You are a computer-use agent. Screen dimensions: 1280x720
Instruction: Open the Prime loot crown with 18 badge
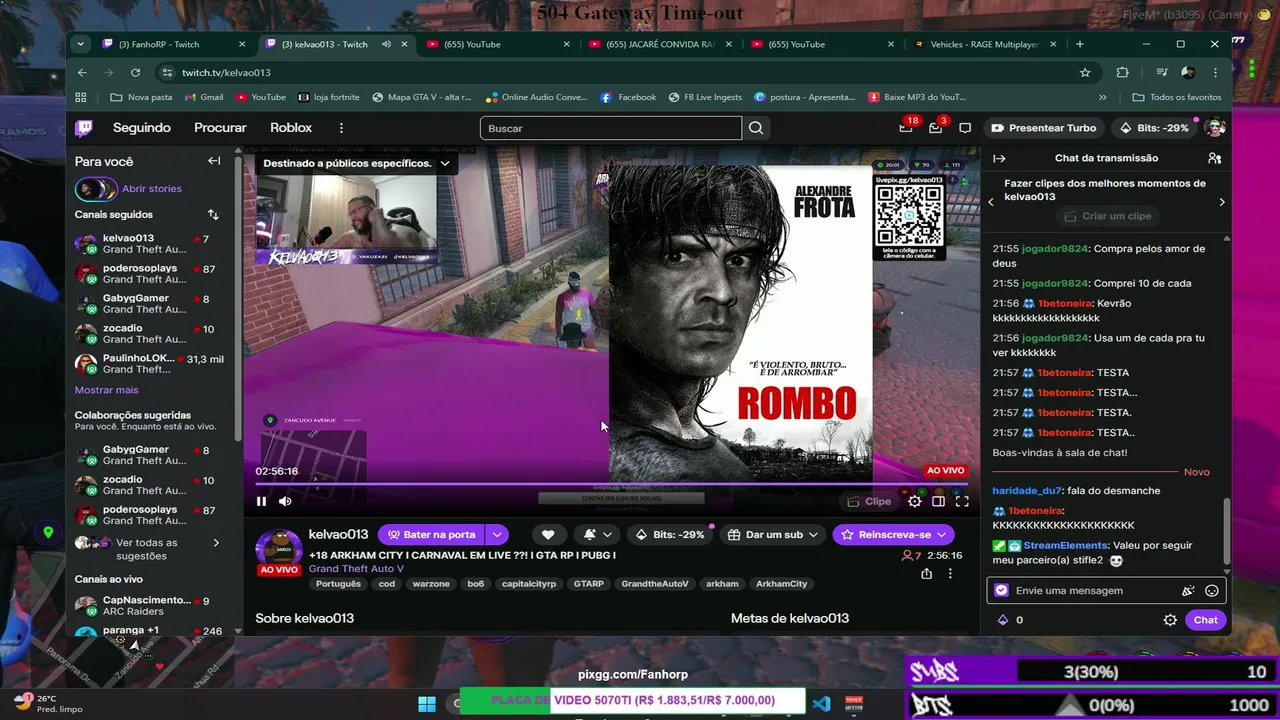(x=906, y=128)
